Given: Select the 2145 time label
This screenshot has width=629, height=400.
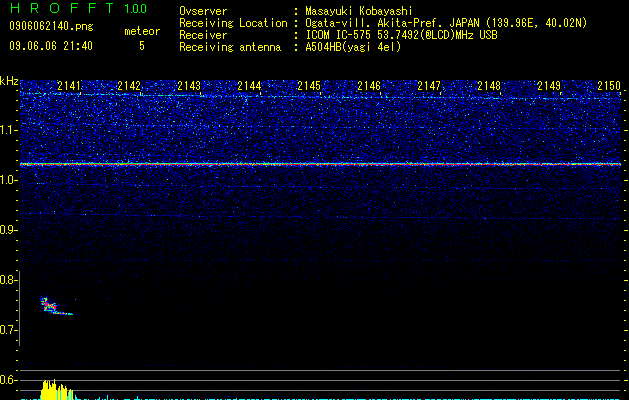Looking at the screenshot, I should pos(309,86).
